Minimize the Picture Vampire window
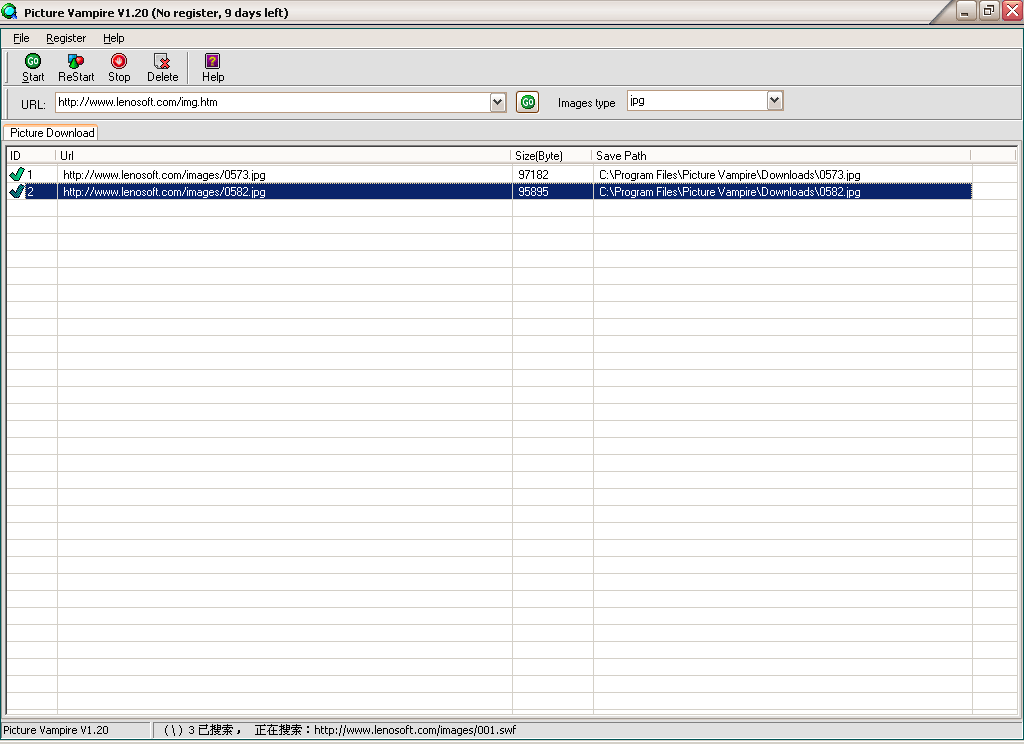1024x744 pixels. 966,10
